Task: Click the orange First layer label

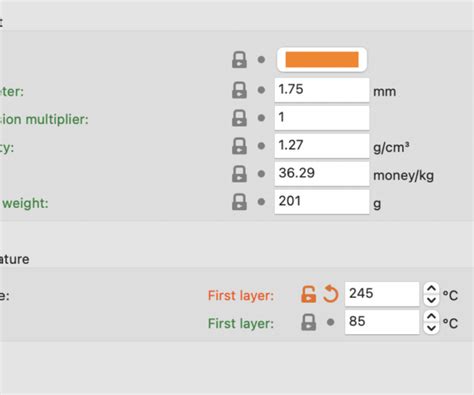Action: 241,295
